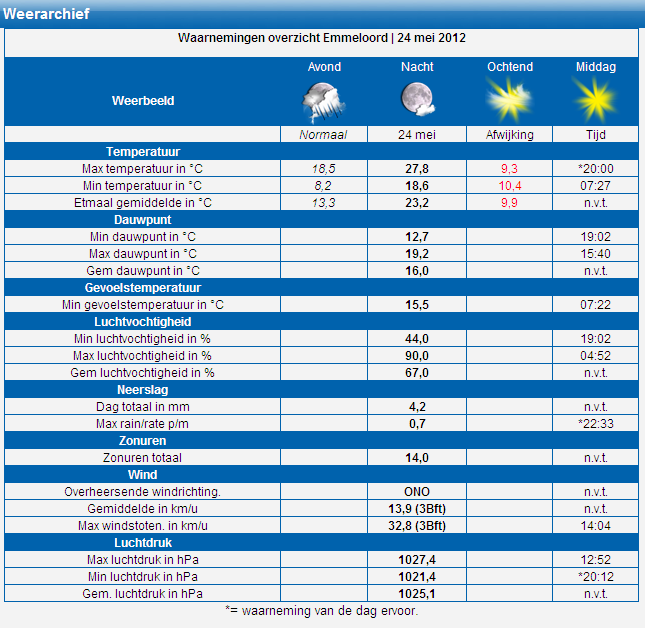Select the 'Min temperatuur in °C' row label

(x=142, y=186)
